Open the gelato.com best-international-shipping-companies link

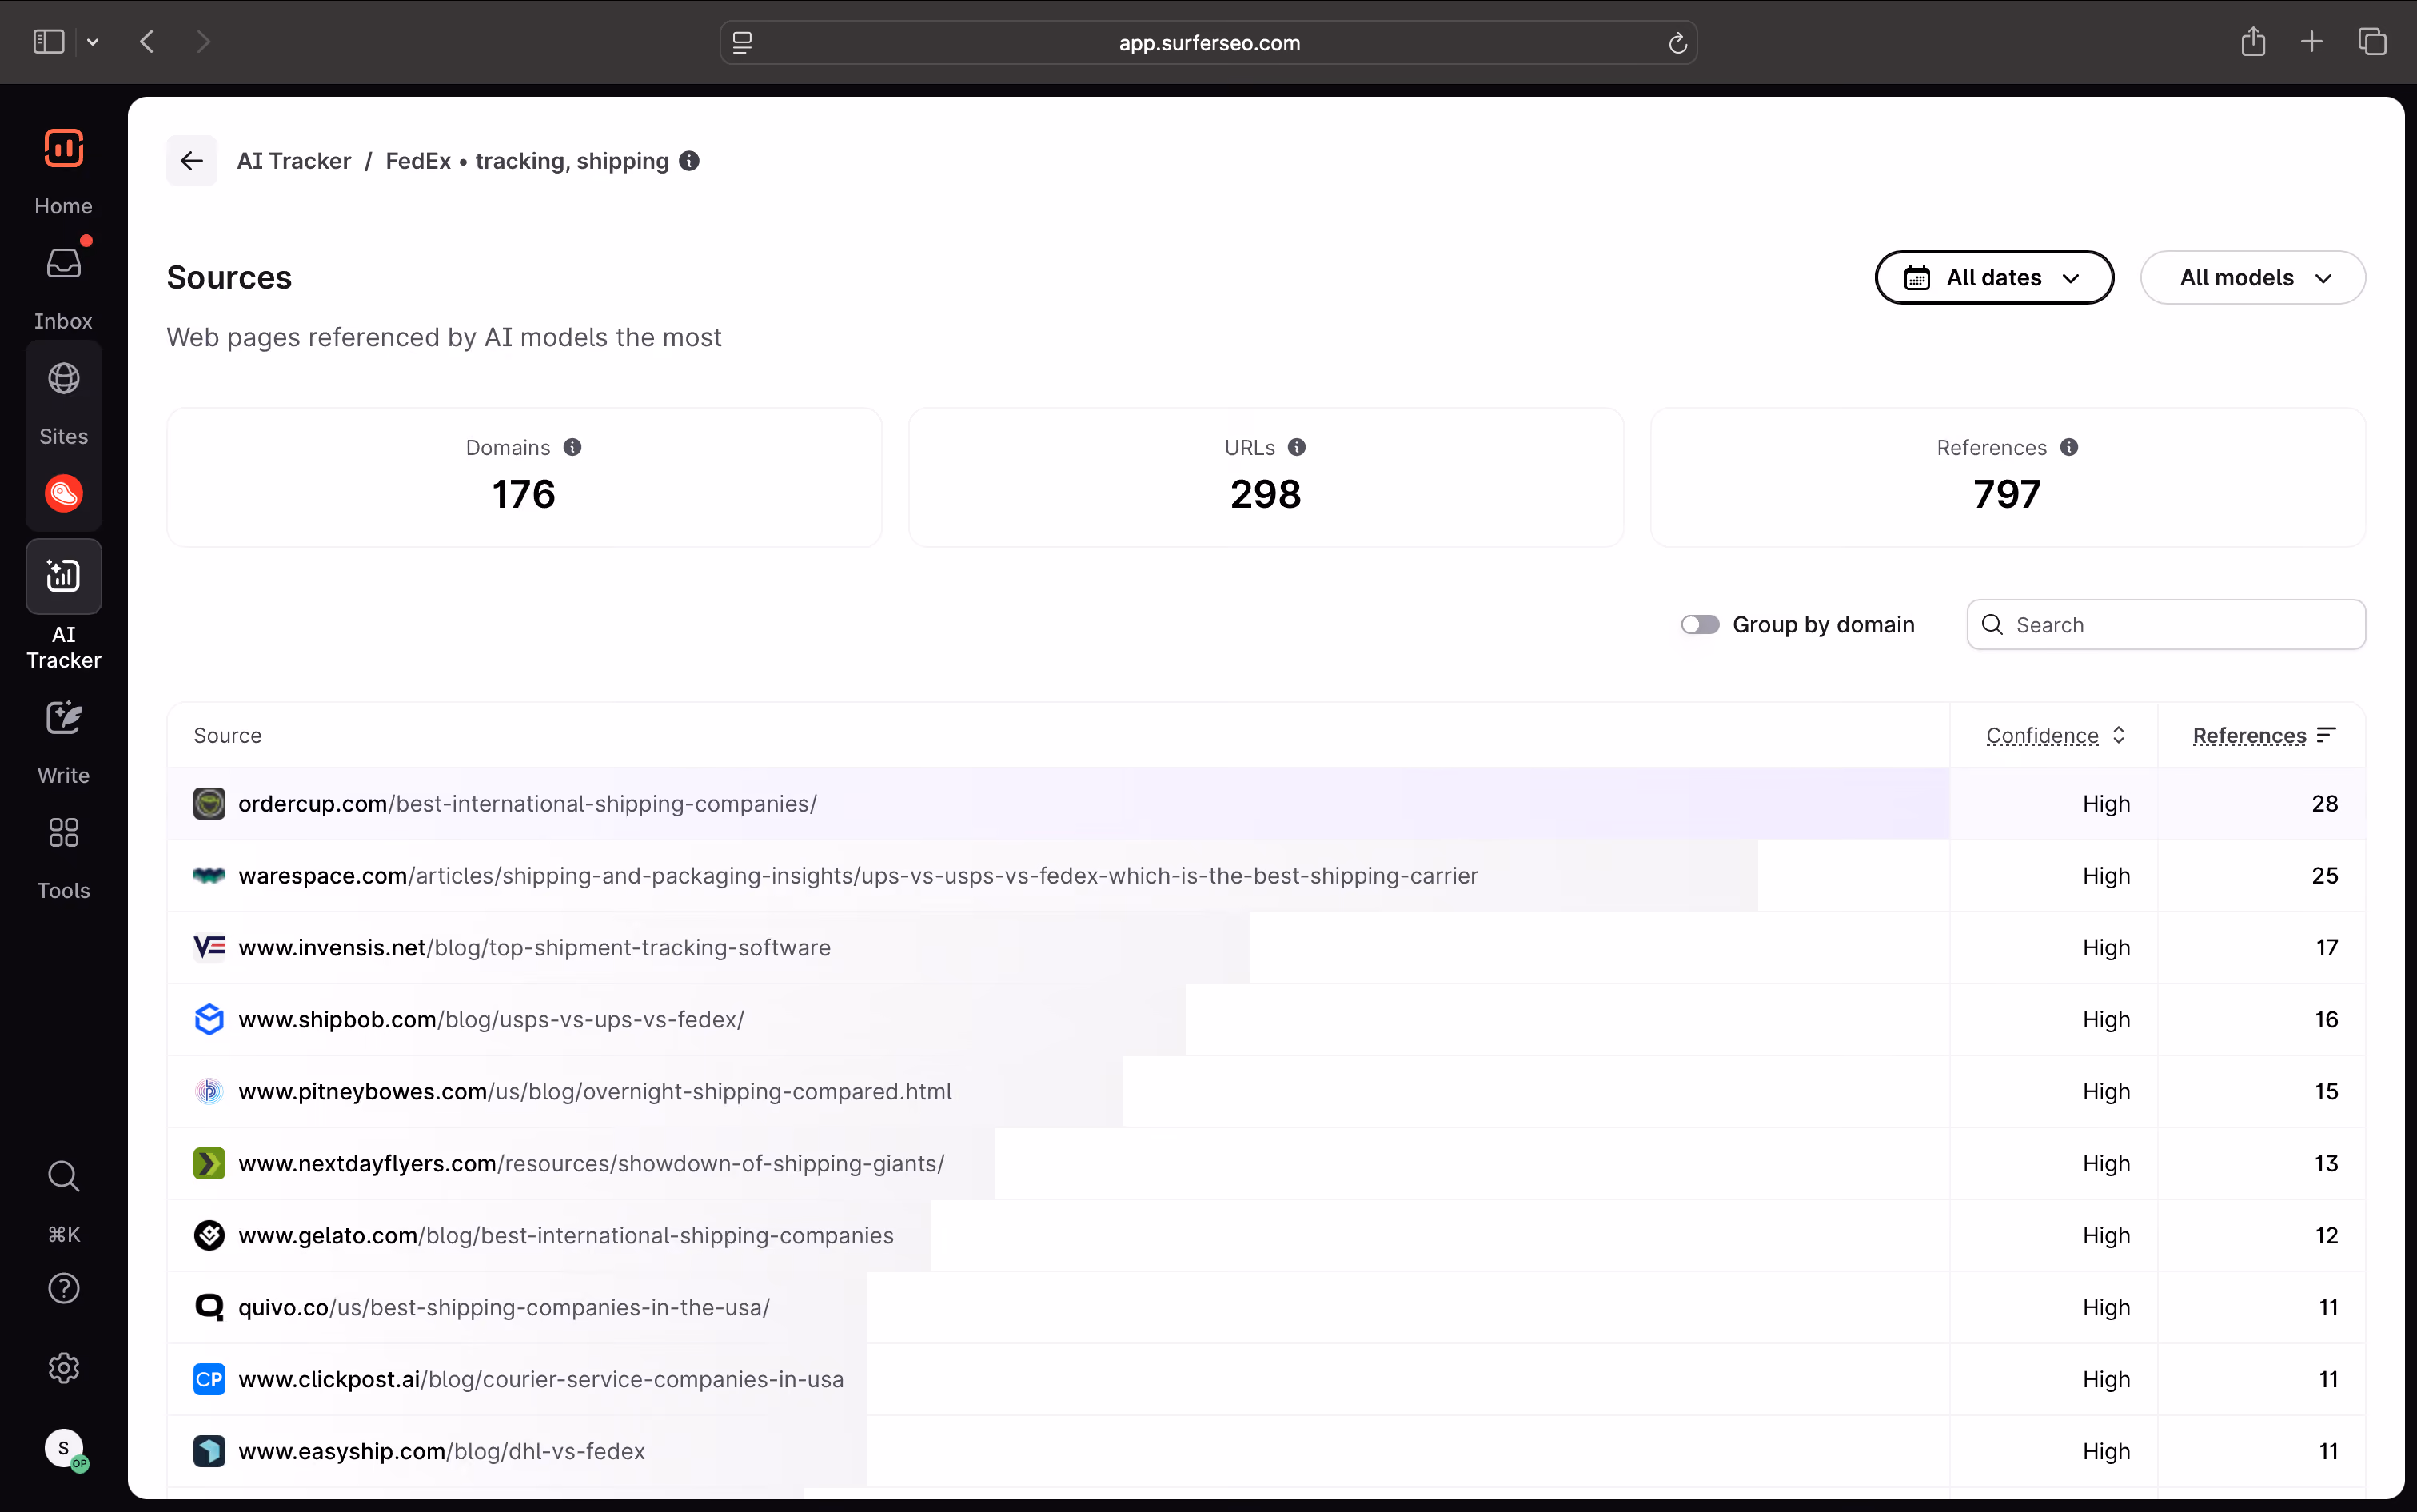point(566,1235)
